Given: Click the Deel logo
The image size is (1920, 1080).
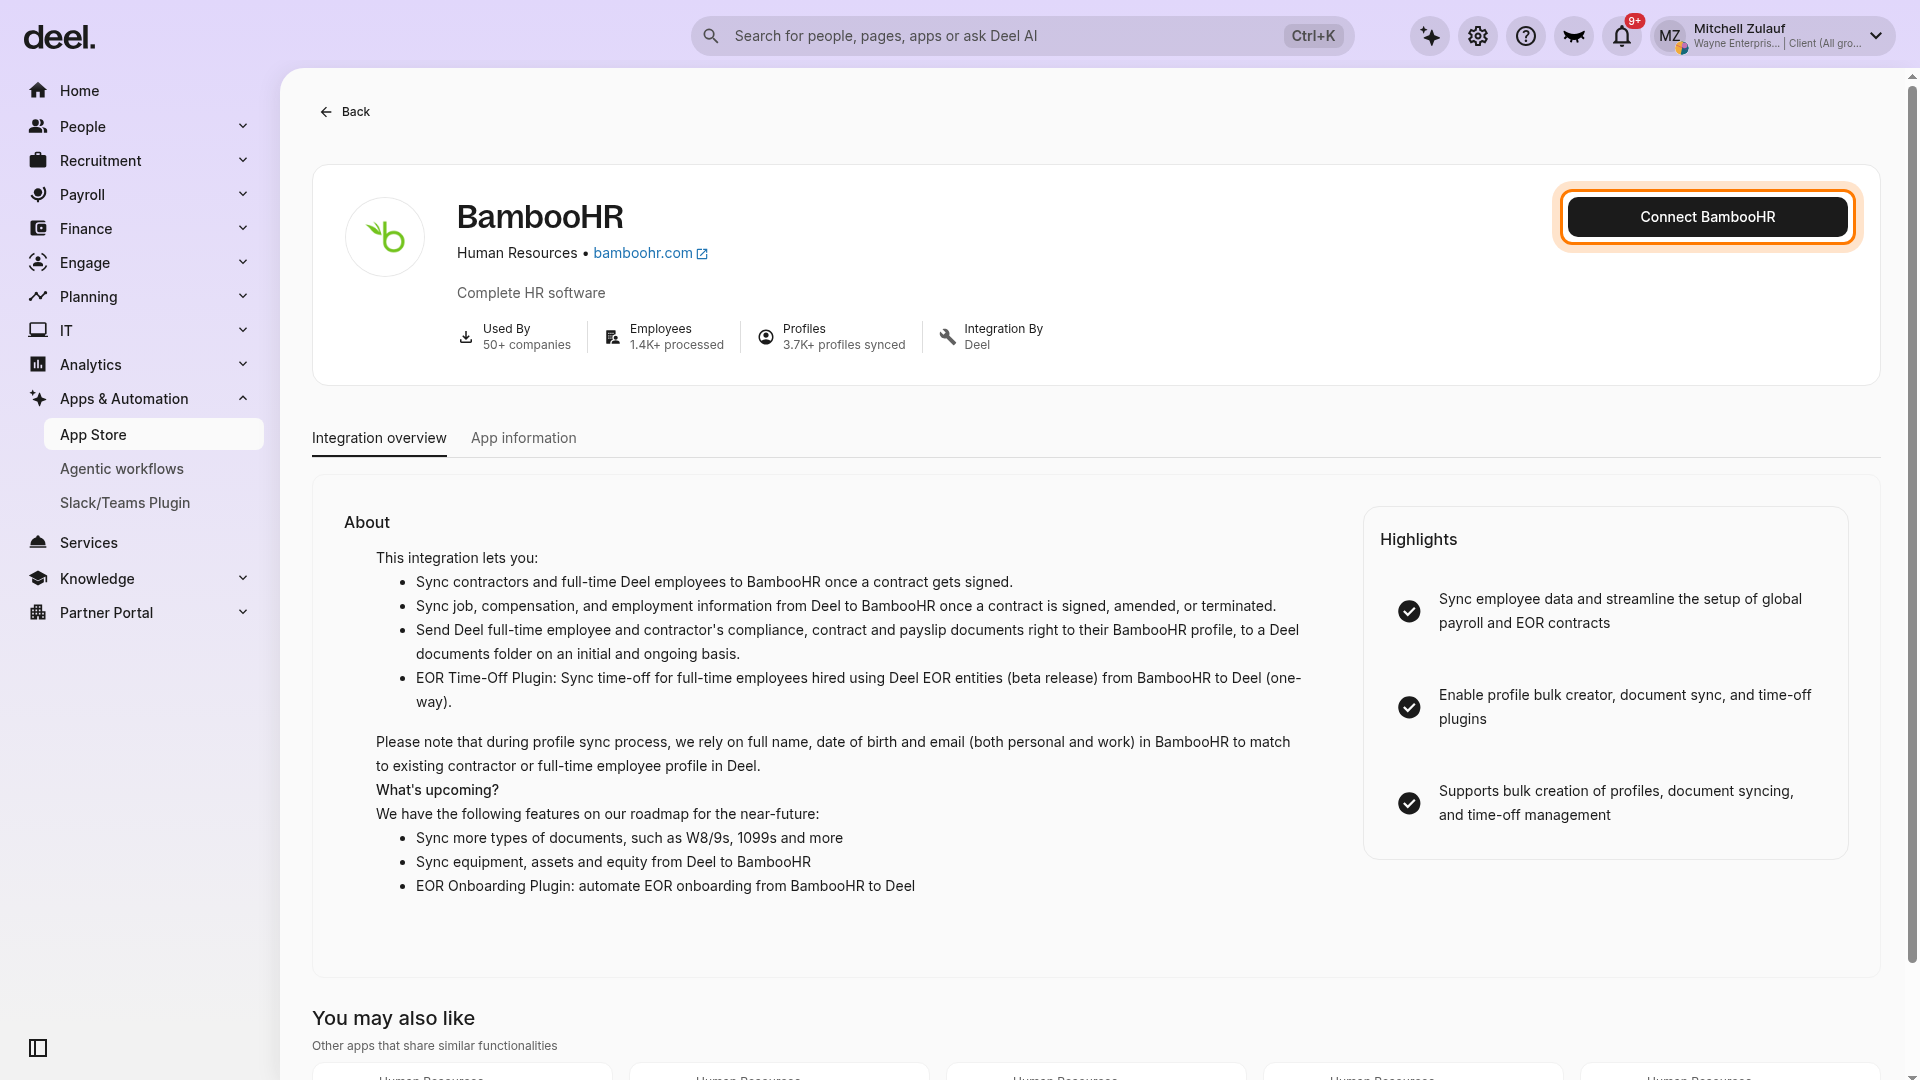Looking at the screenshot, I should click(59, 38).
